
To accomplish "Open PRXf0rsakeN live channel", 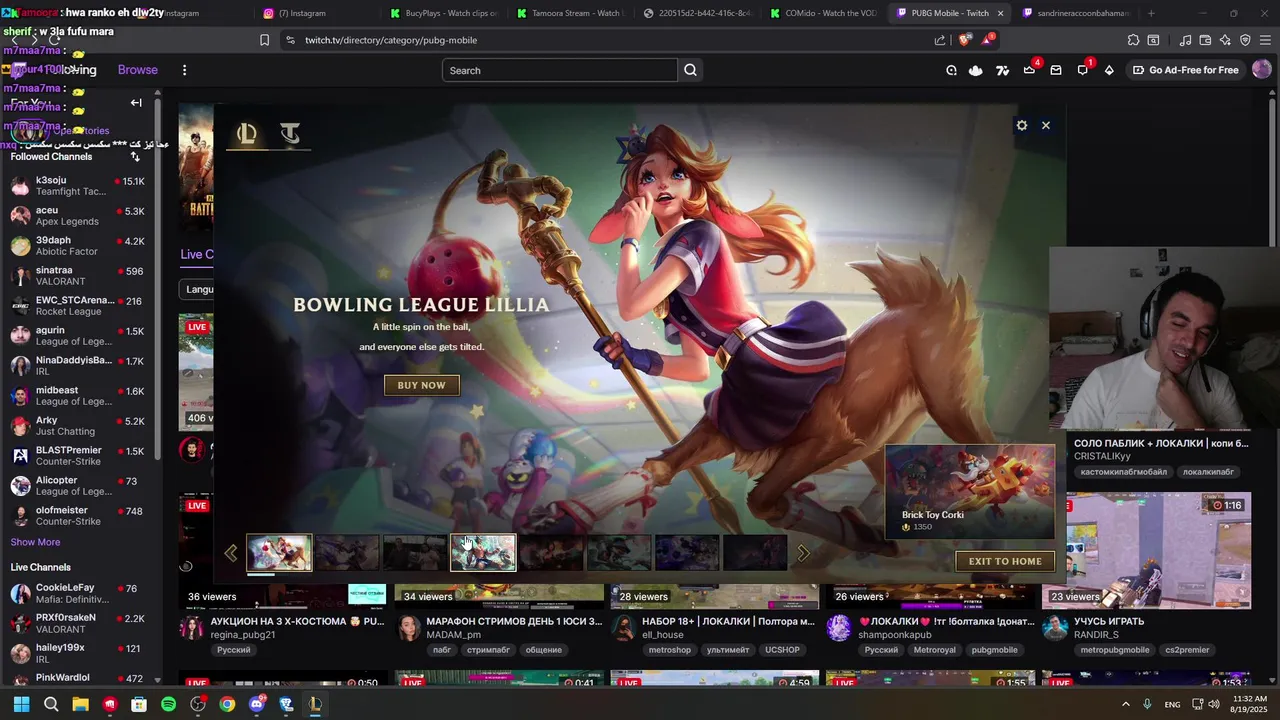I will tap(78, 624).
